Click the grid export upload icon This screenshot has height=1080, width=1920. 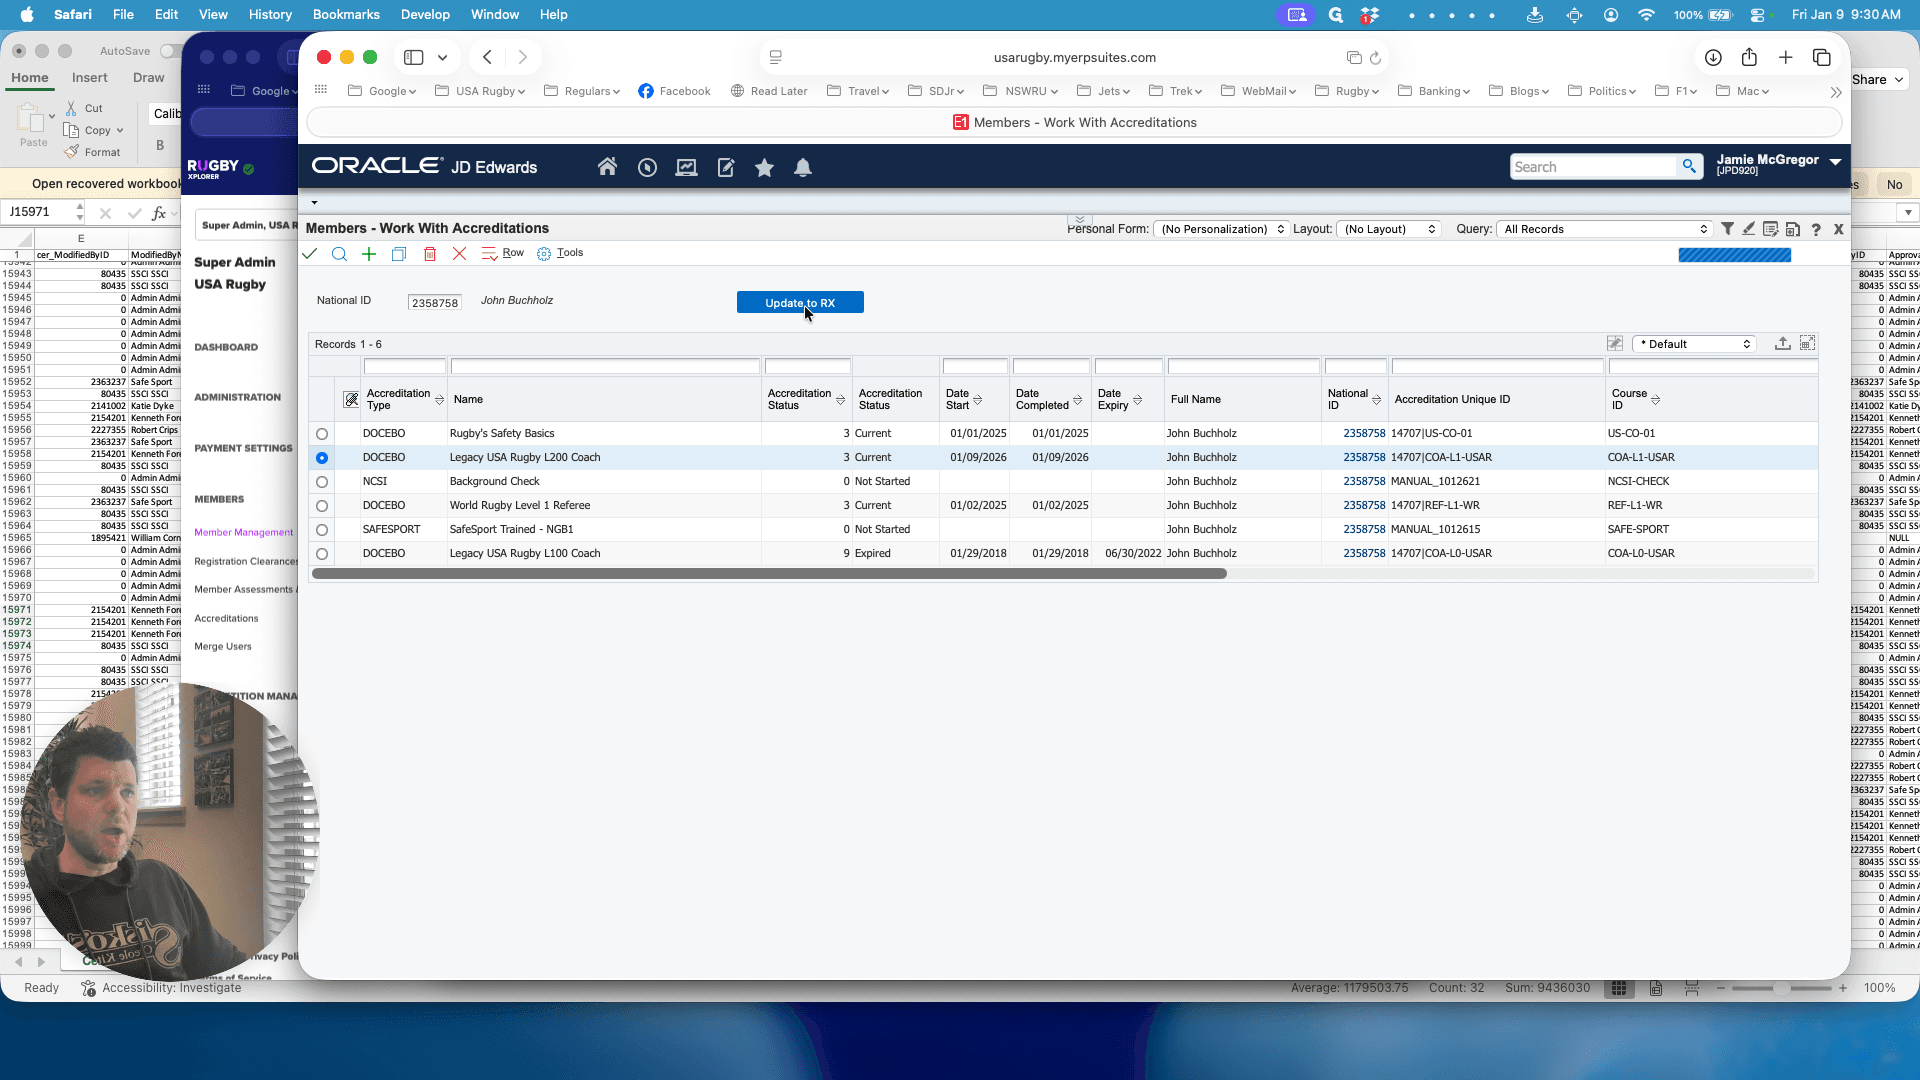coord(1782,343)
